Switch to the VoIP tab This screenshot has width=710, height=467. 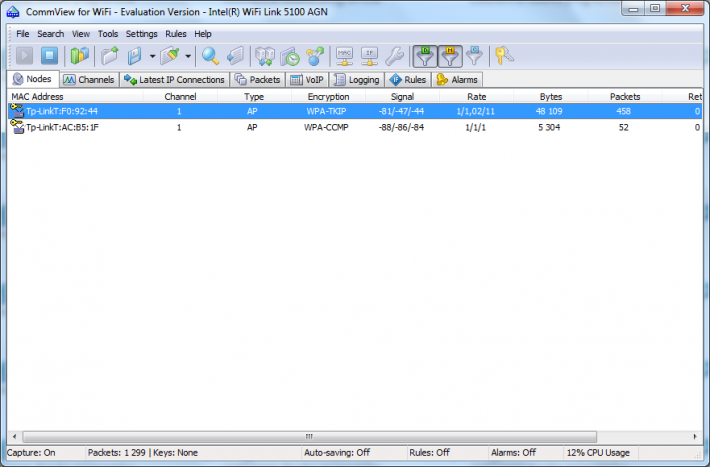(307, 80)
